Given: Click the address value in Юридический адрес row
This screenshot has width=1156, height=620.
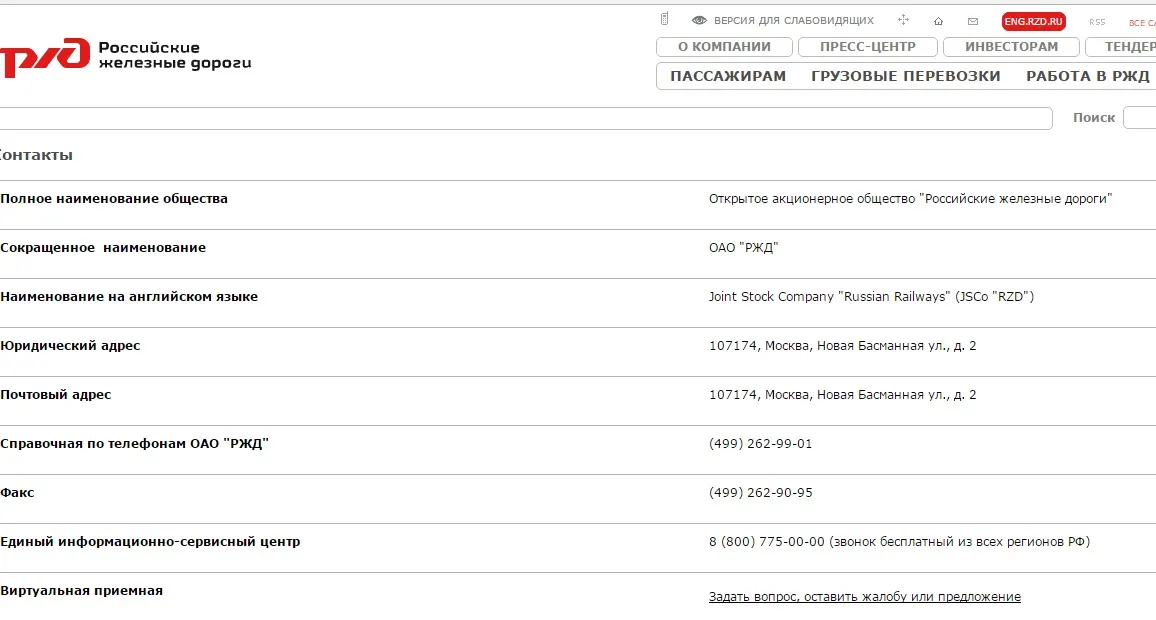Looking at the screenshot, I should [843, 346].
